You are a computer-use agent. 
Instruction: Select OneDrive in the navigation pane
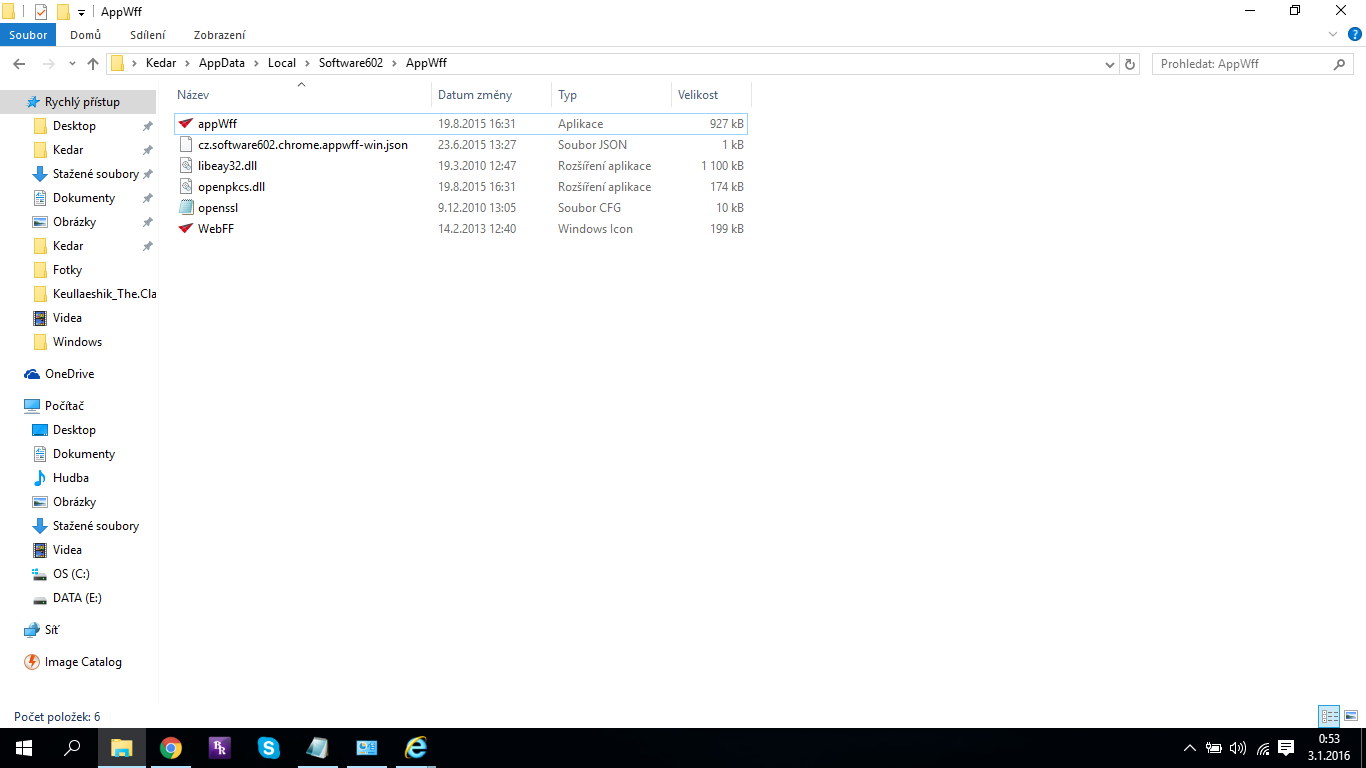[x=69, y=374]
